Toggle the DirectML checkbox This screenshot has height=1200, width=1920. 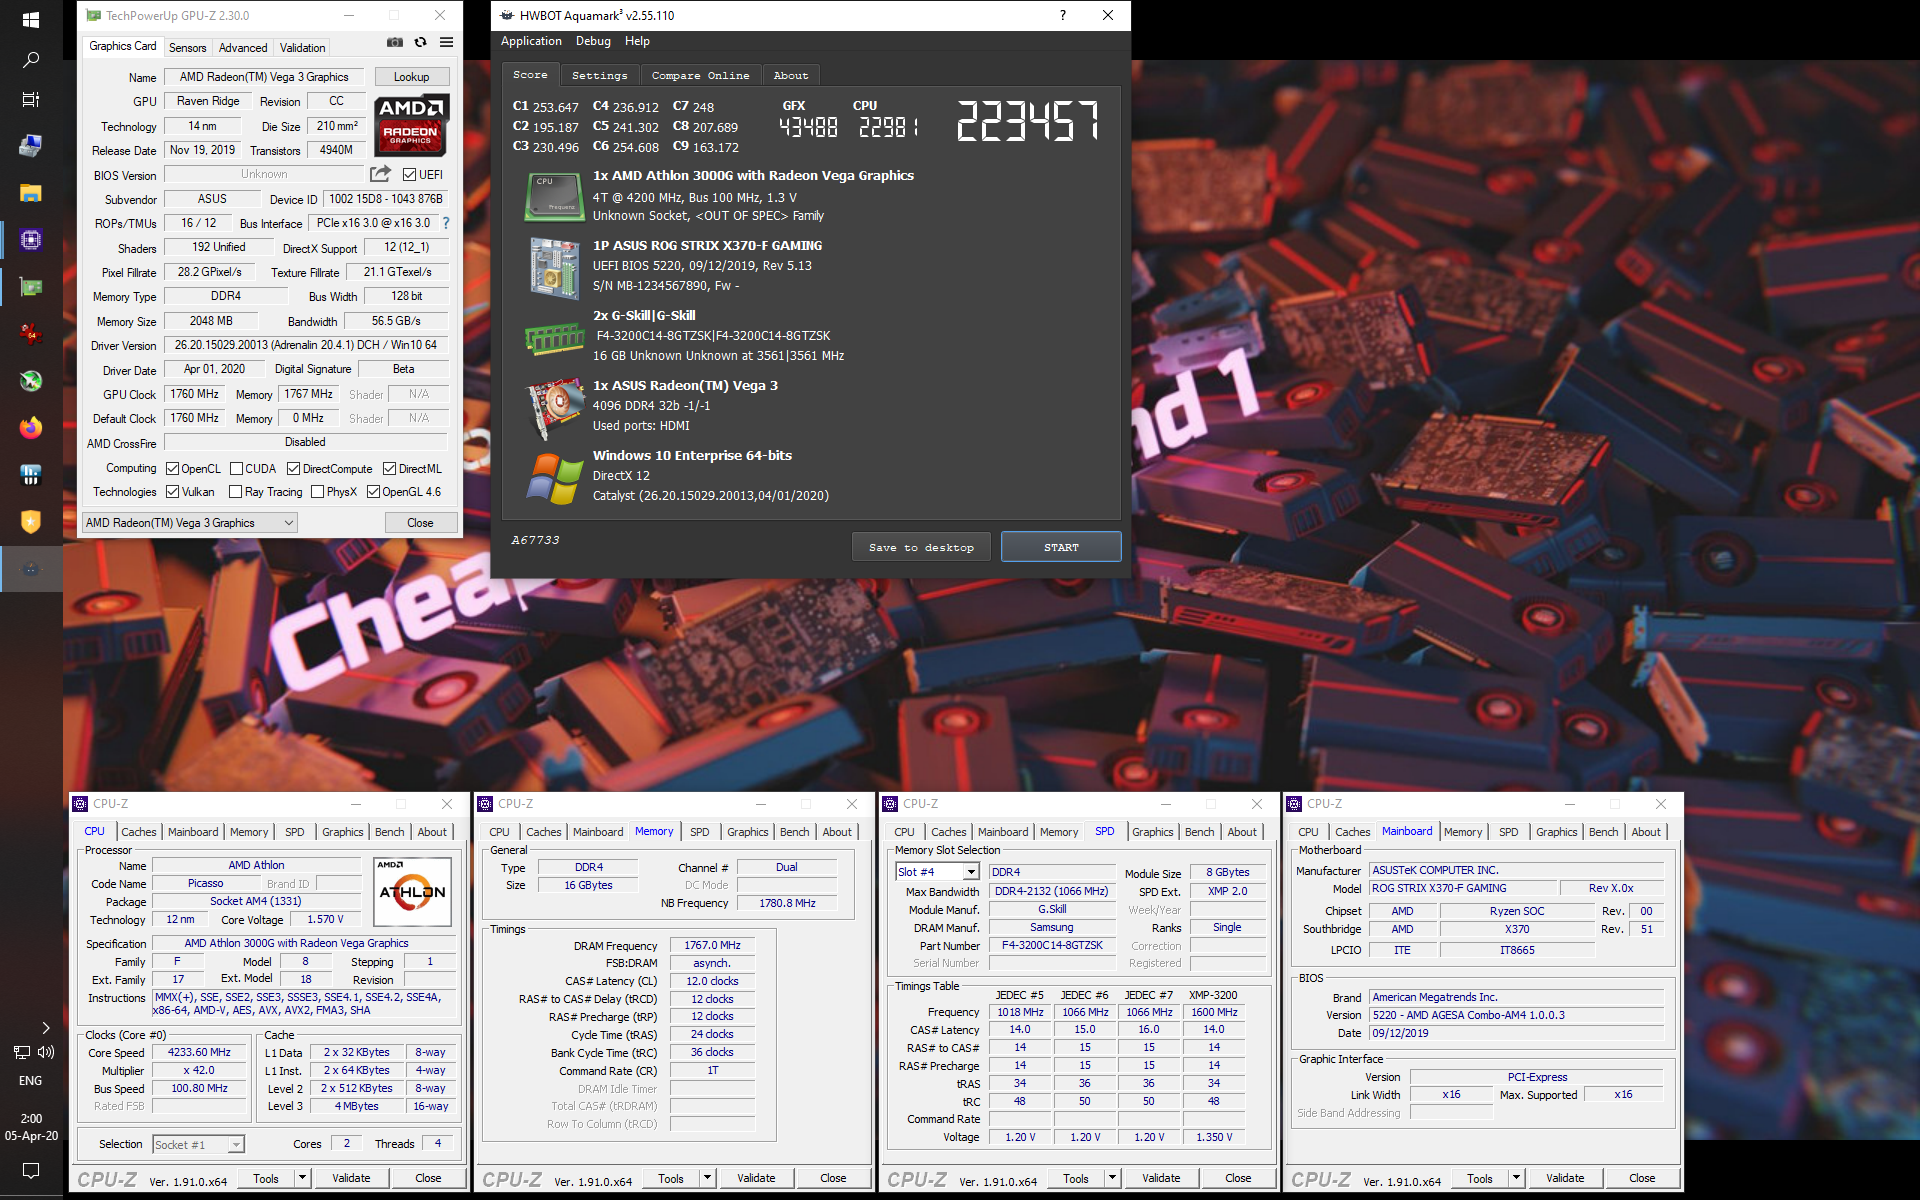390,469
